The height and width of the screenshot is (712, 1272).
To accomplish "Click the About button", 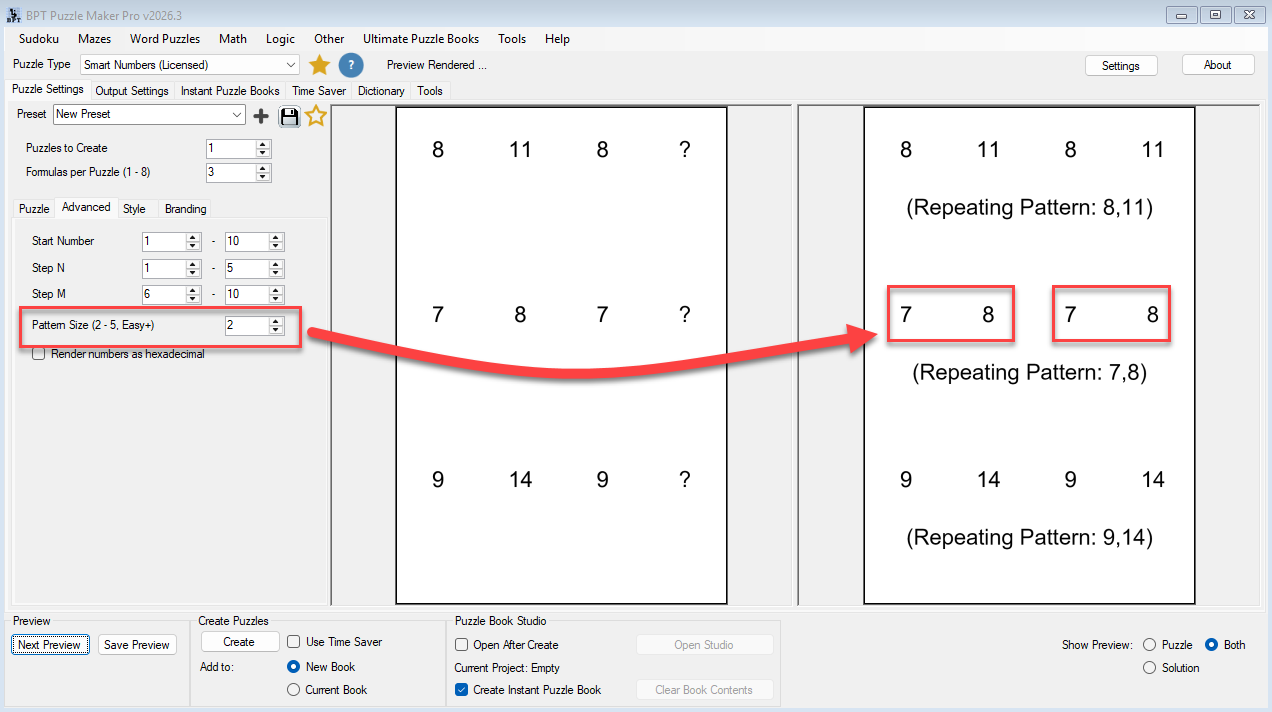I will point(1218,65).
